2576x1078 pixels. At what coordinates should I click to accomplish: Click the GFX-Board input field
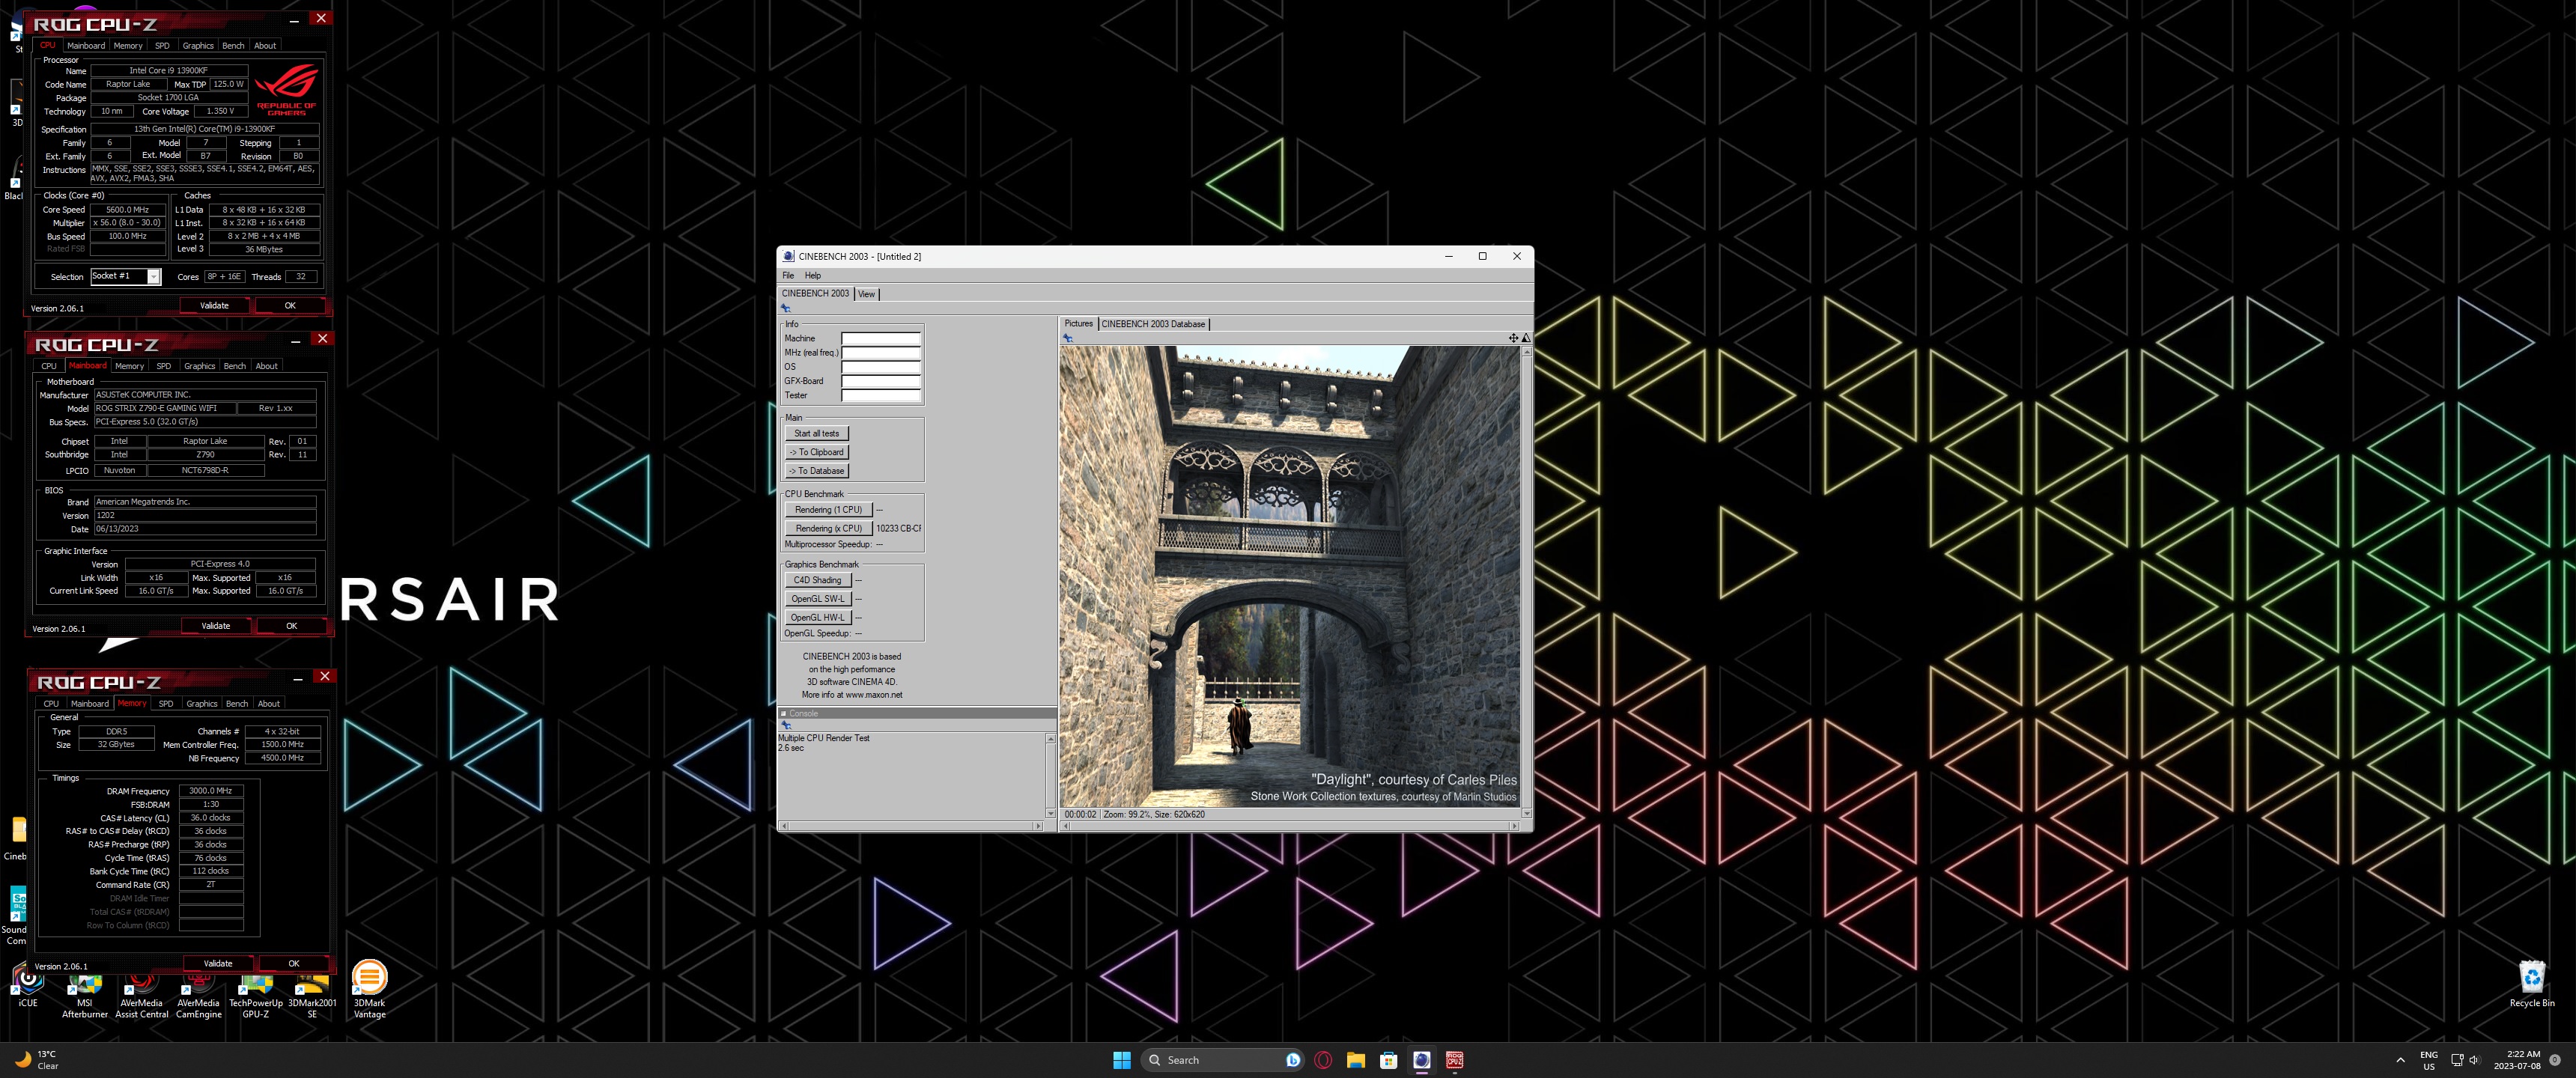click(x=880, y=381)
